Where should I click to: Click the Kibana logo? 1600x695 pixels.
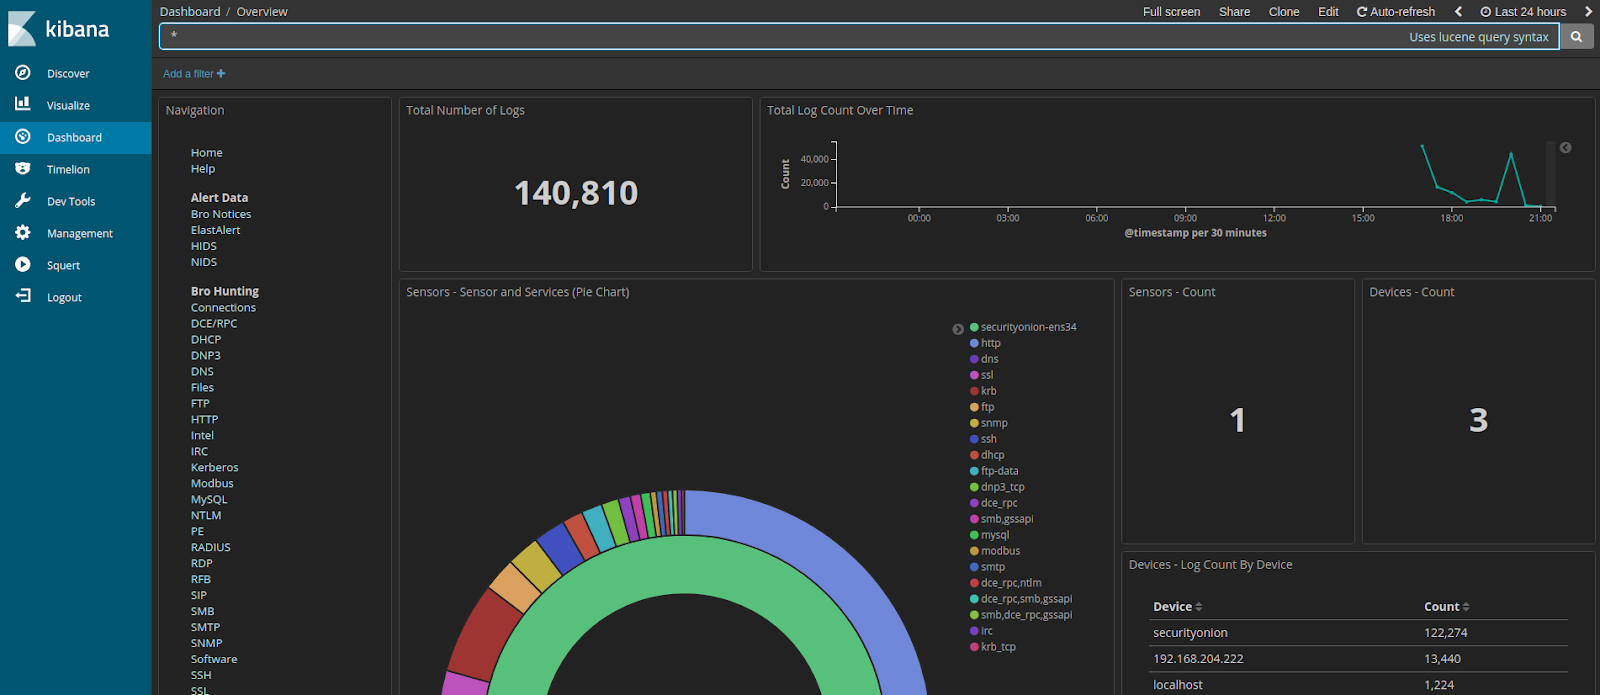point(60,29)
